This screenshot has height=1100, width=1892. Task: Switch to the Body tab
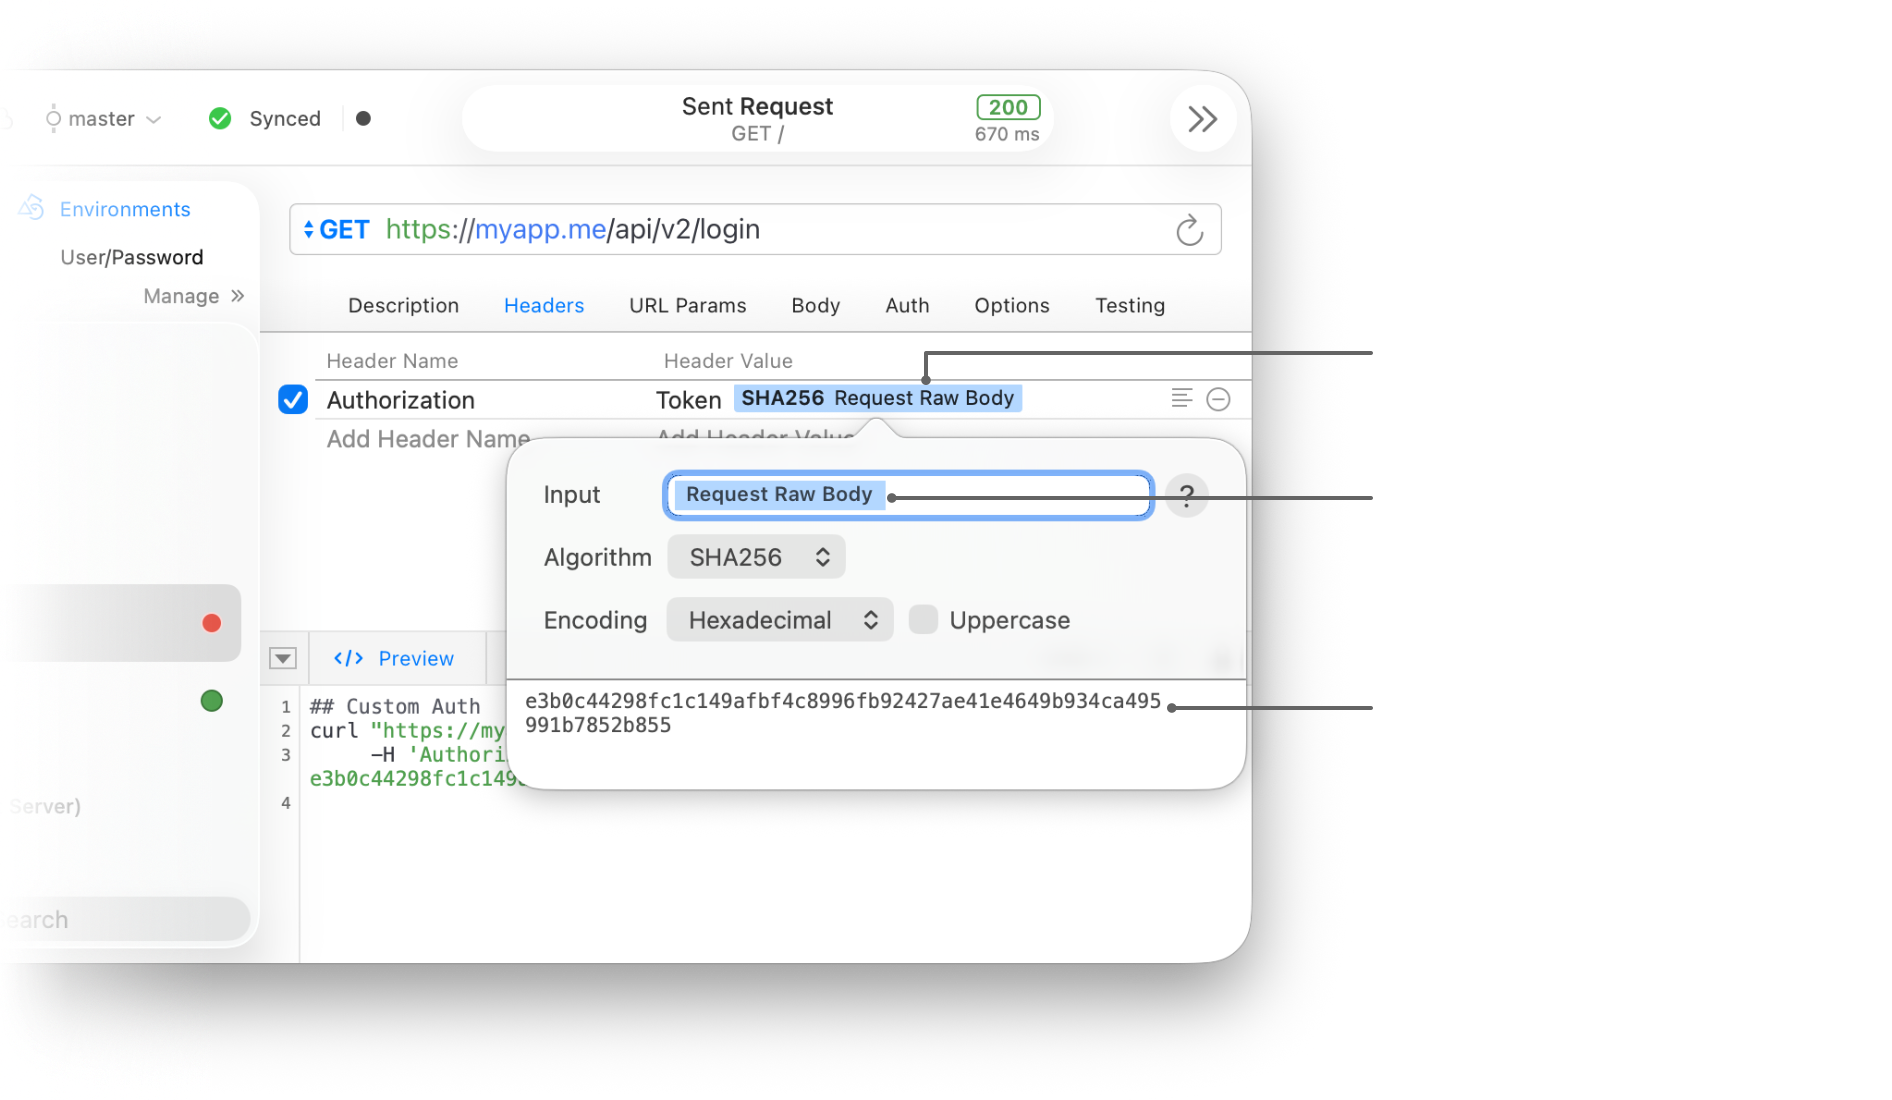tap(816, 305)
